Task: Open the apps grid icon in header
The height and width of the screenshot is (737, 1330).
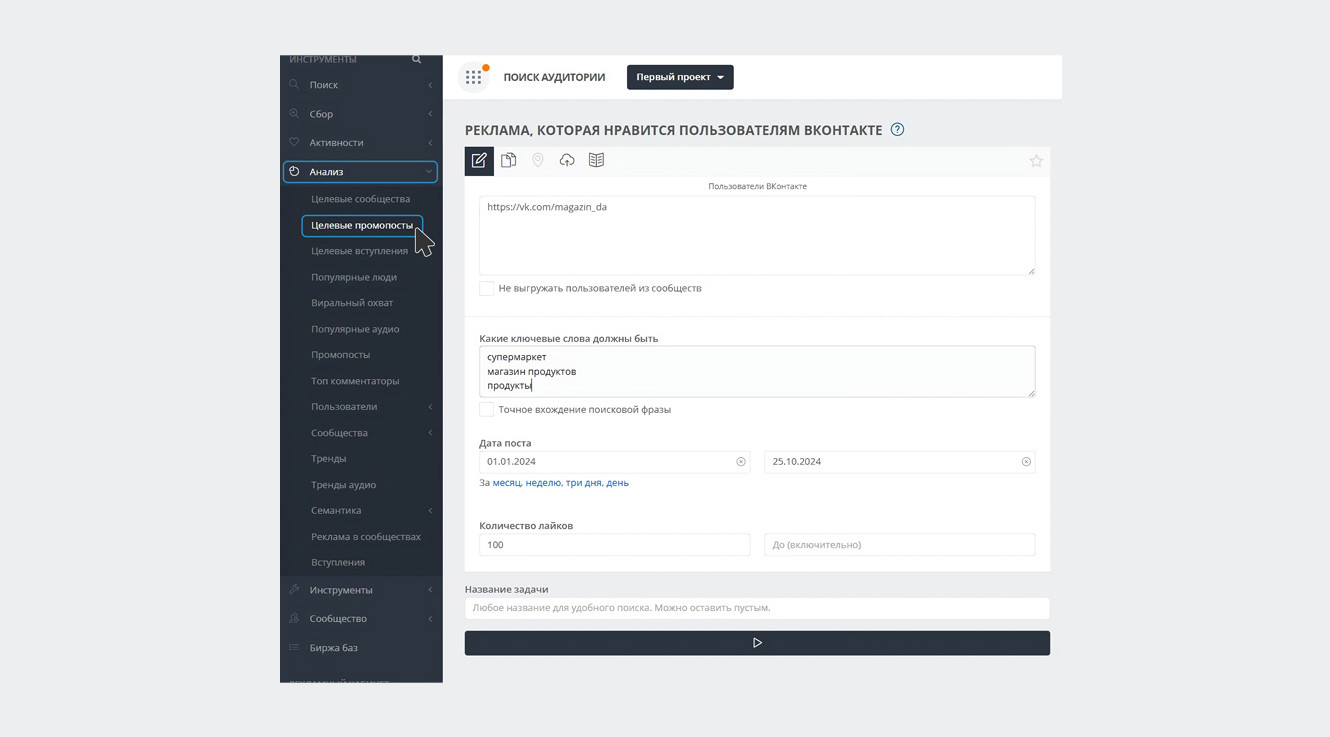Action: pos(474,77)
